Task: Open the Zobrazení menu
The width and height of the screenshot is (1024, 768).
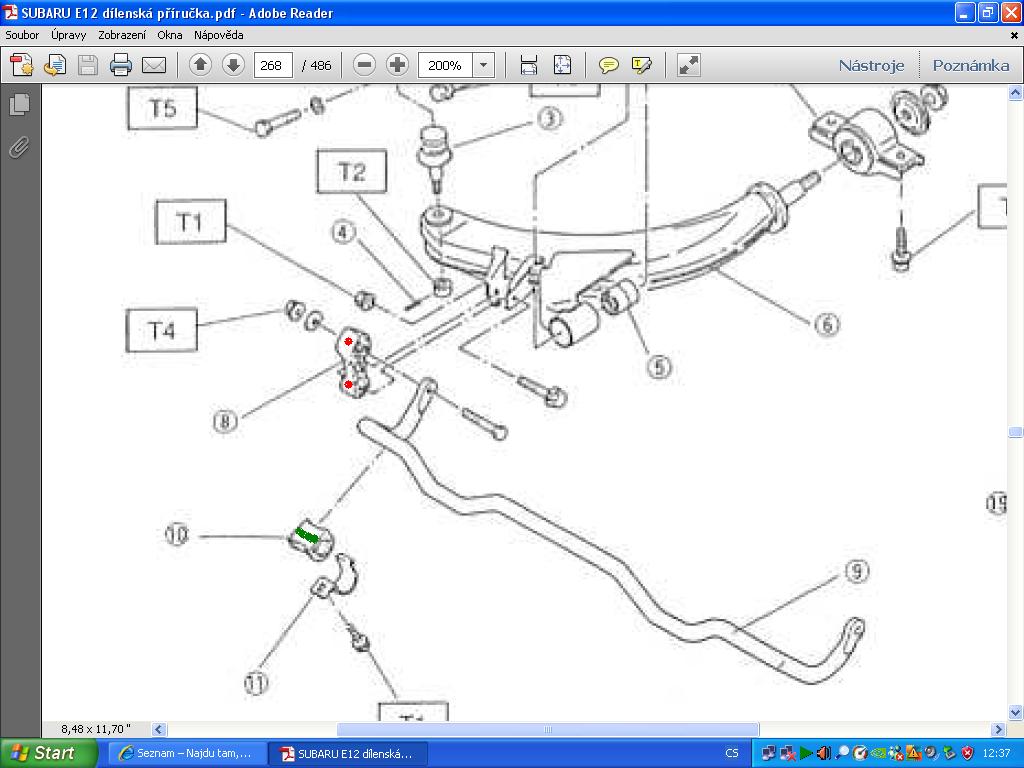Action: (122, 35)
